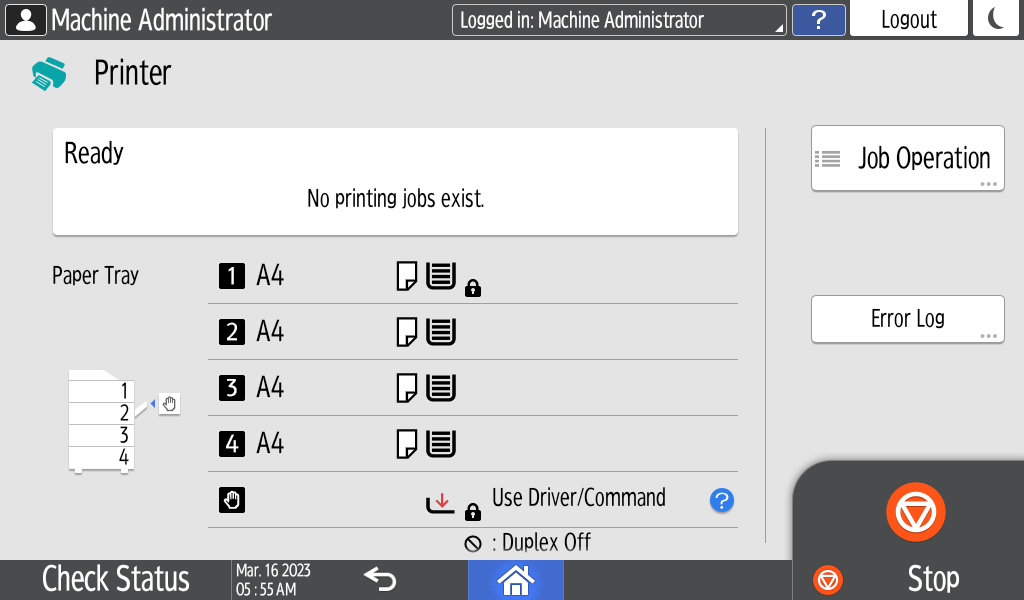Select paper tray 1 A4 row
The height and width of the screenshot is (600, 1024).
pyautogui.click(x=472, y=276)
